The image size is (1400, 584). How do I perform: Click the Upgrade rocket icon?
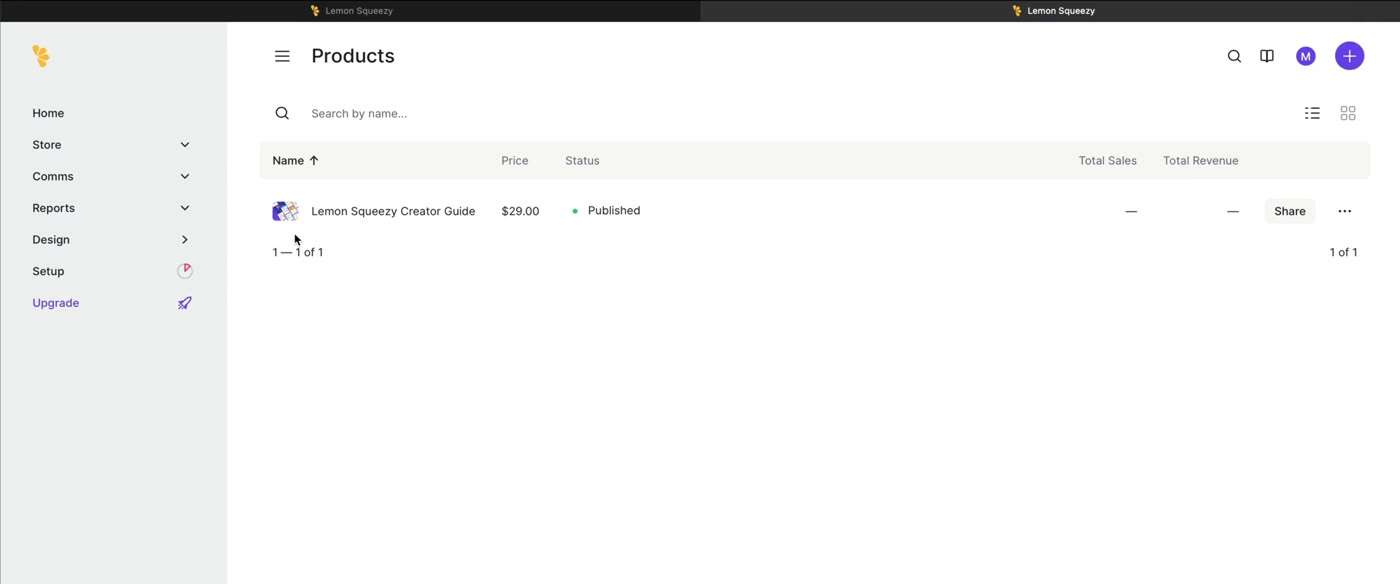185,303
